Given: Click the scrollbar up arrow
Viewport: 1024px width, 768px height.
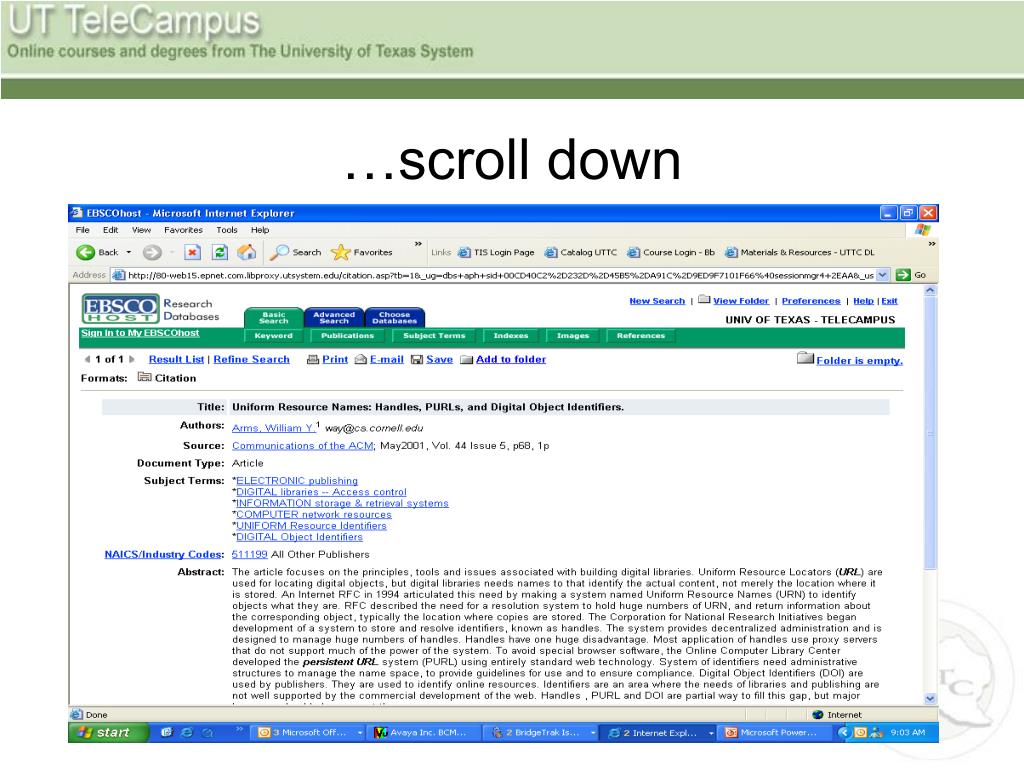Looking at the screenshot, I should click(x=930, y=290).
